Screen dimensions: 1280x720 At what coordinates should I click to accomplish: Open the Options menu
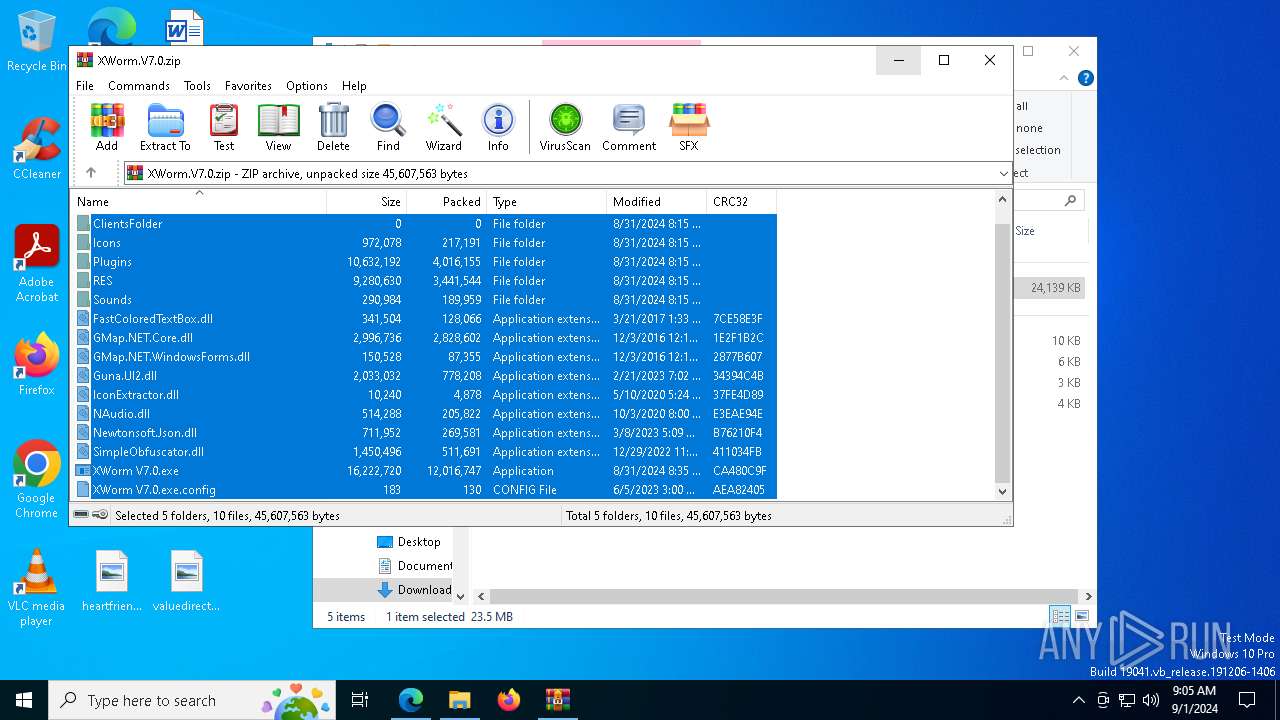pos(307,86)
